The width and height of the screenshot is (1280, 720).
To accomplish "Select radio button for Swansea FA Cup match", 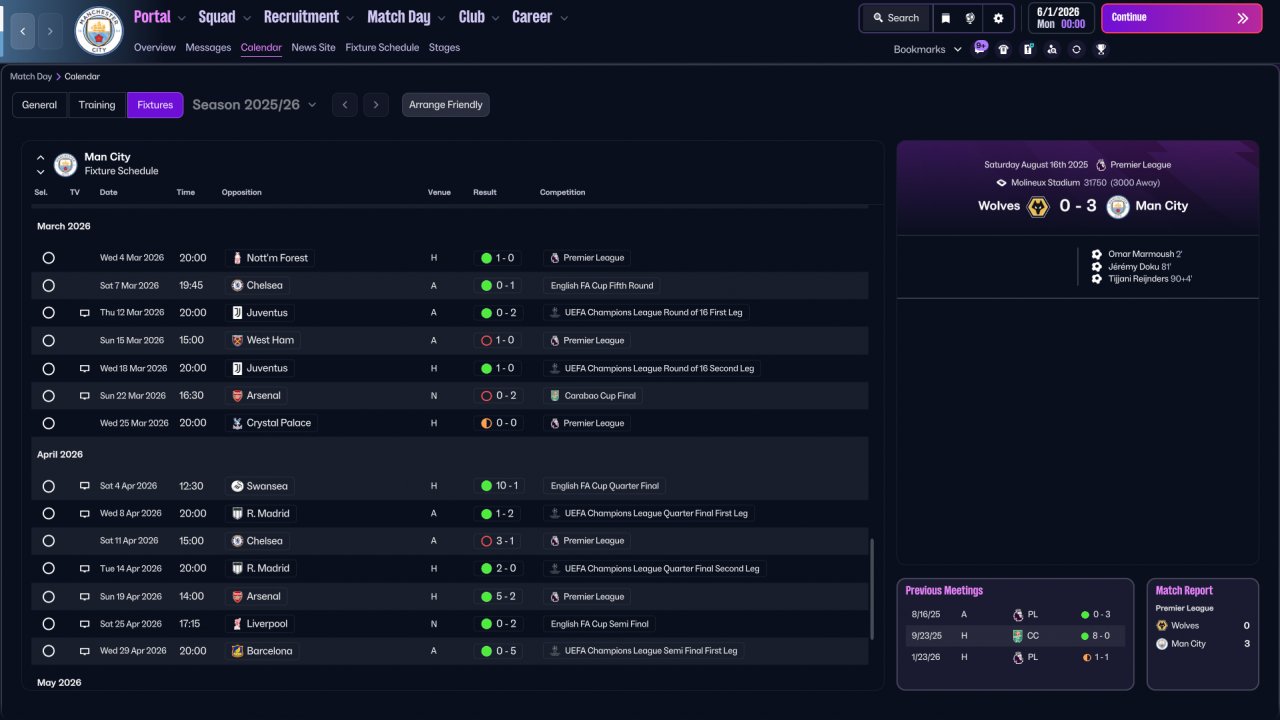I will tap(48, 486).
